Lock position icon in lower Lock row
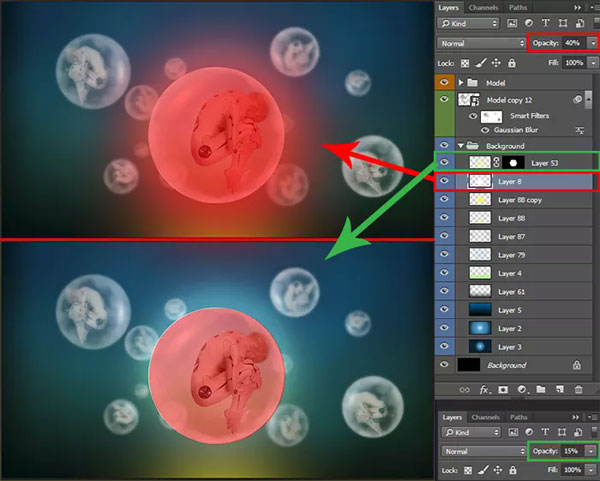The width and height of the screenshot is (600, 481). tap(497, 470)
